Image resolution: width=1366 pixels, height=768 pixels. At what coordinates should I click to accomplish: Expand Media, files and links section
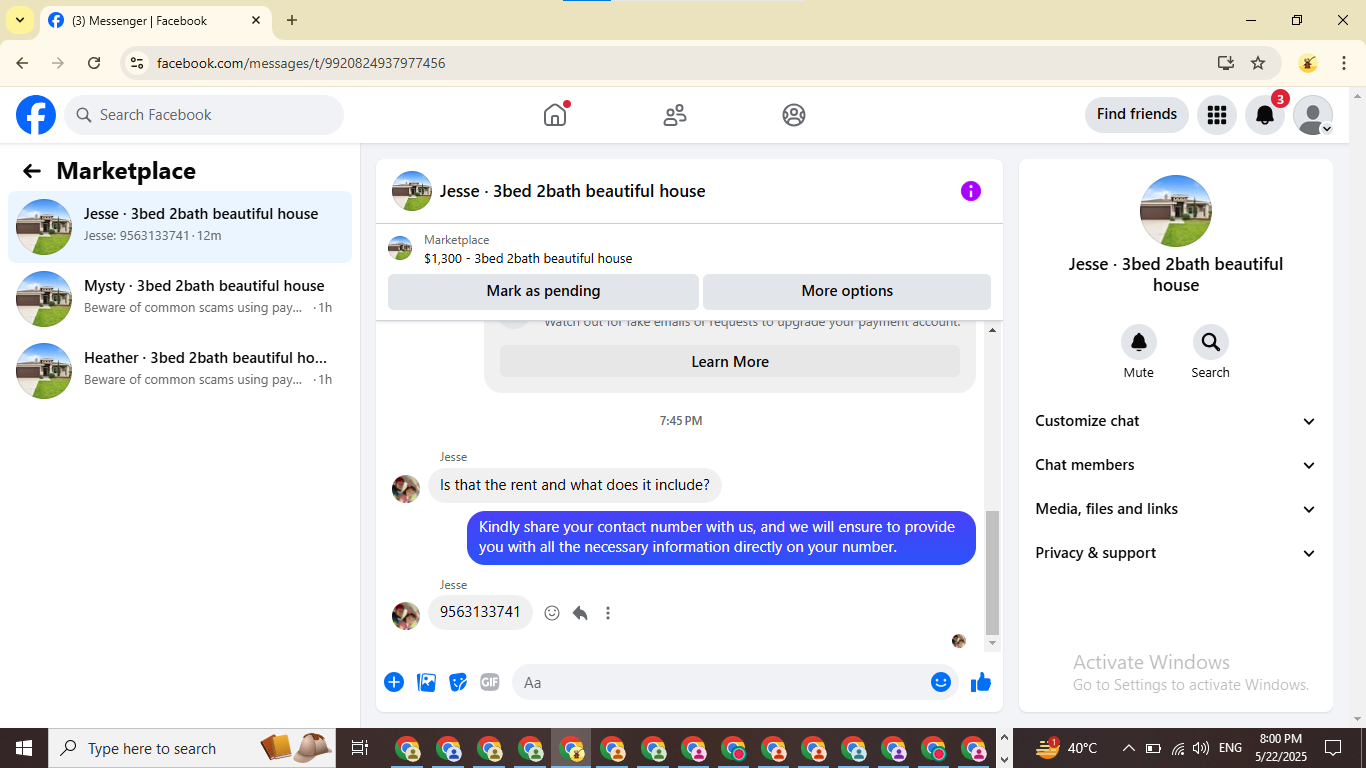(x=1176, y=509)
